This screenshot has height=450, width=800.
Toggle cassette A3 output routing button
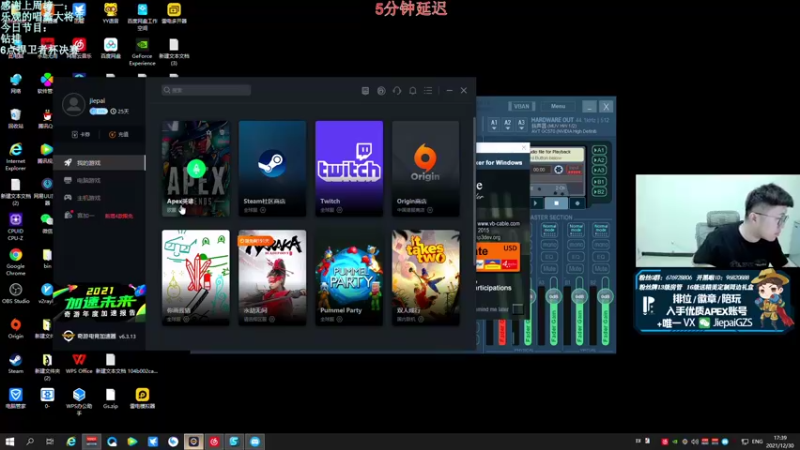(x=599, y=170)
